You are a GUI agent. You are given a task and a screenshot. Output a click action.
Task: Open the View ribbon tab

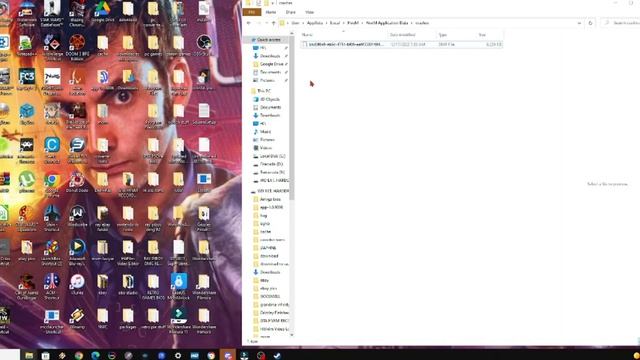[x=309, y=12]
